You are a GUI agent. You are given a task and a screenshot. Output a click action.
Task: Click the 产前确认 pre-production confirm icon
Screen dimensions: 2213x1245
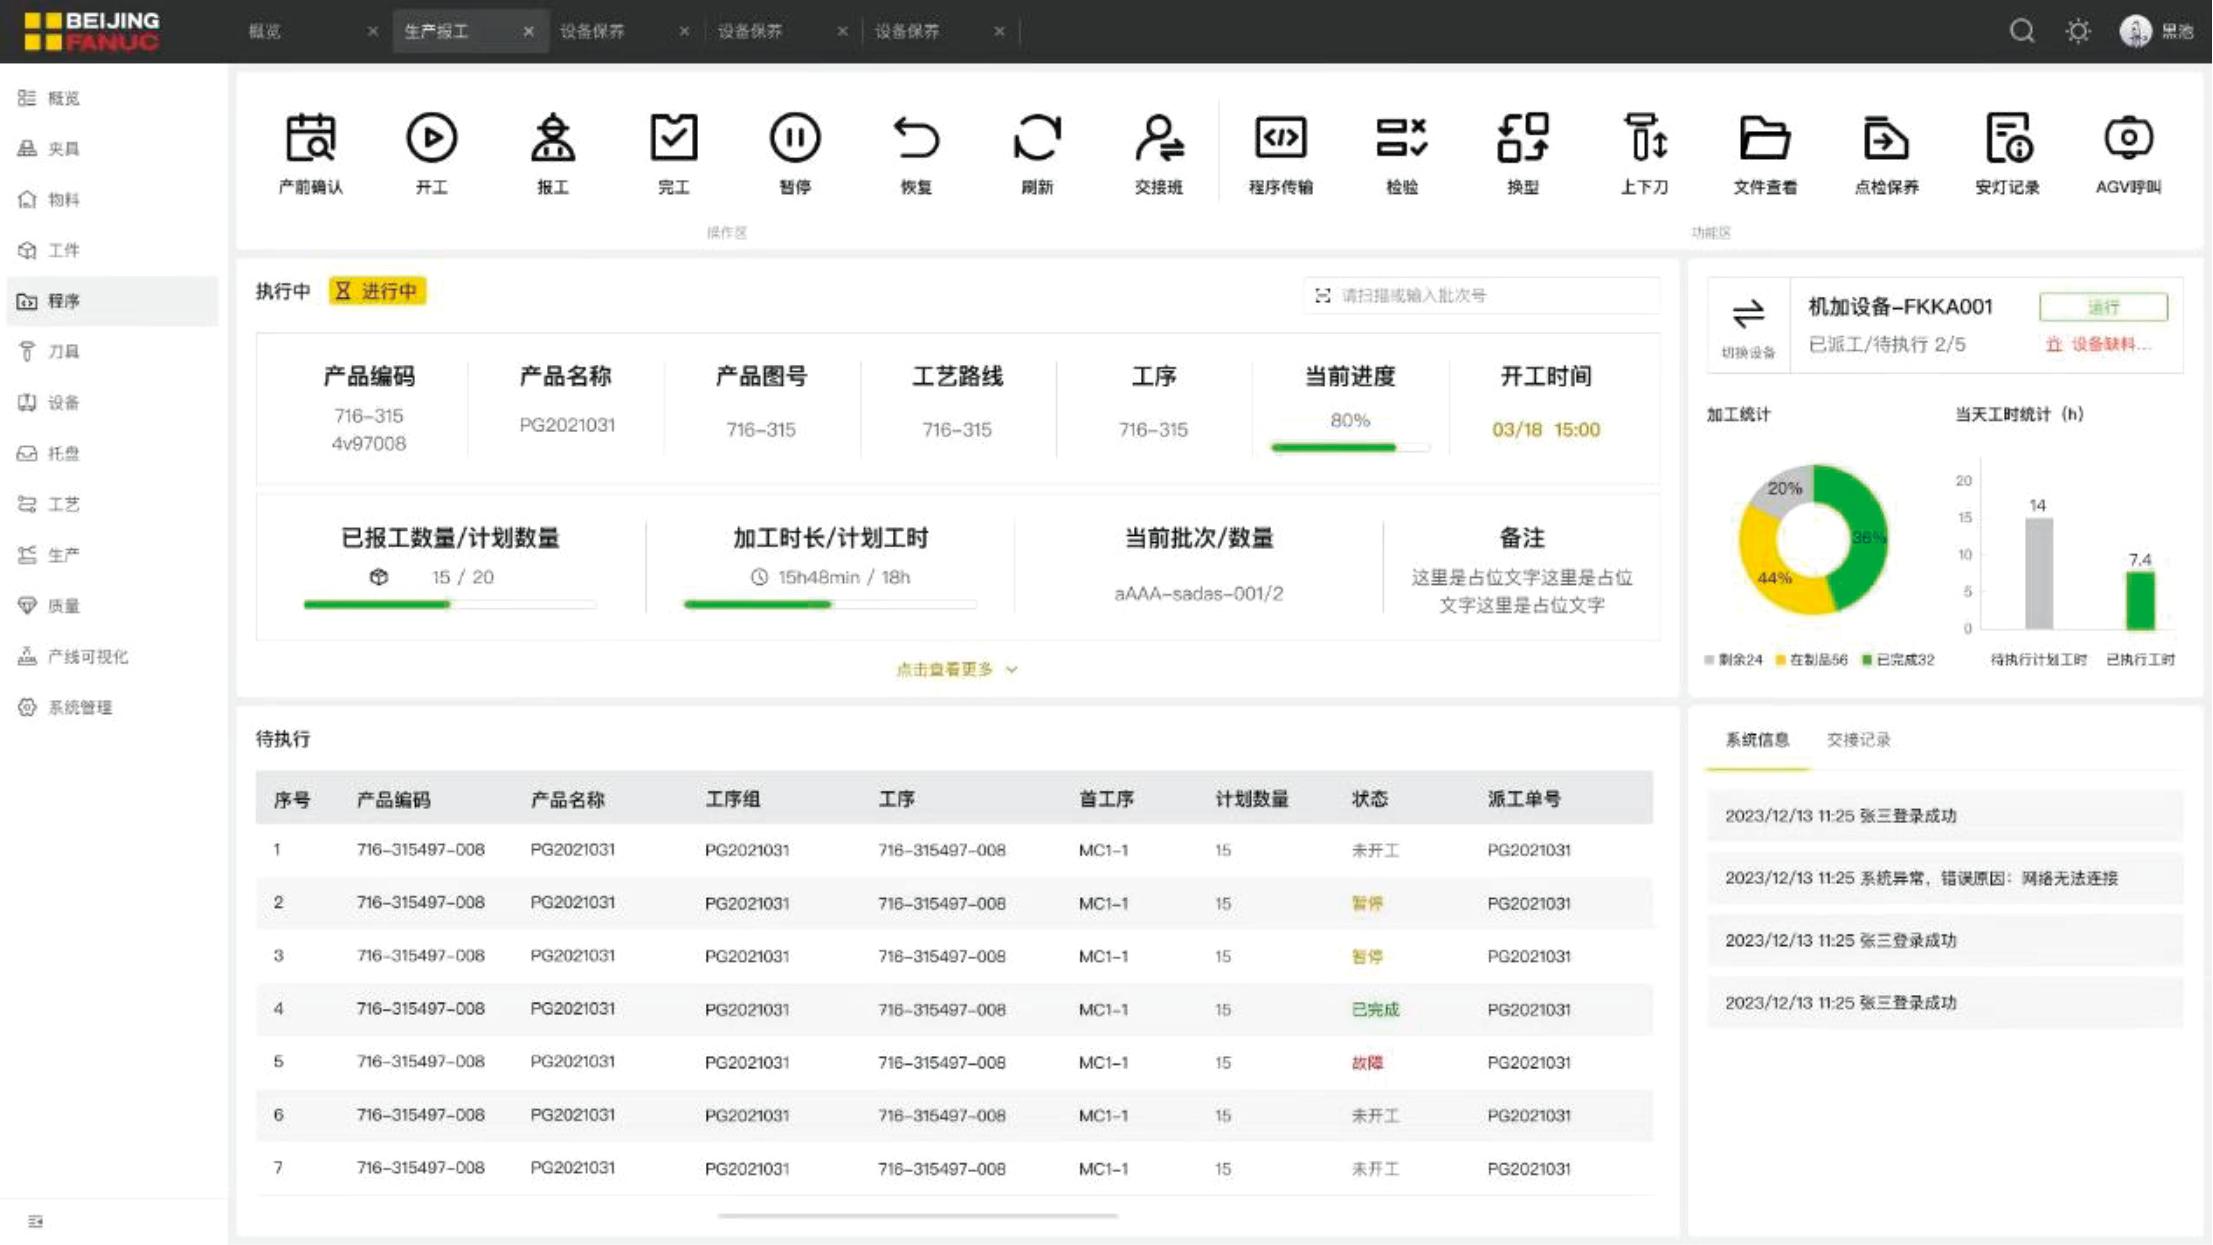pyautogui.click(x=310, y=139)
